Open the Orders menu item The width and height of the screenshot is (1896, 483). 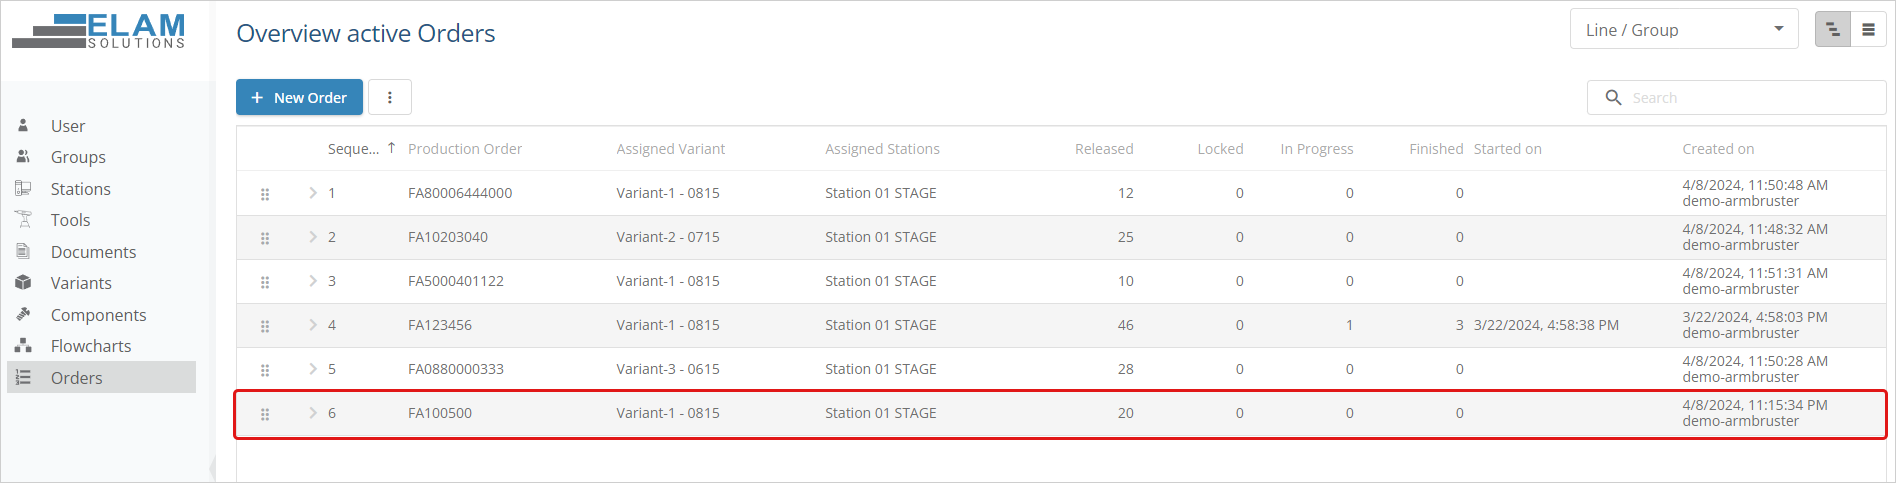pos(77,378)
